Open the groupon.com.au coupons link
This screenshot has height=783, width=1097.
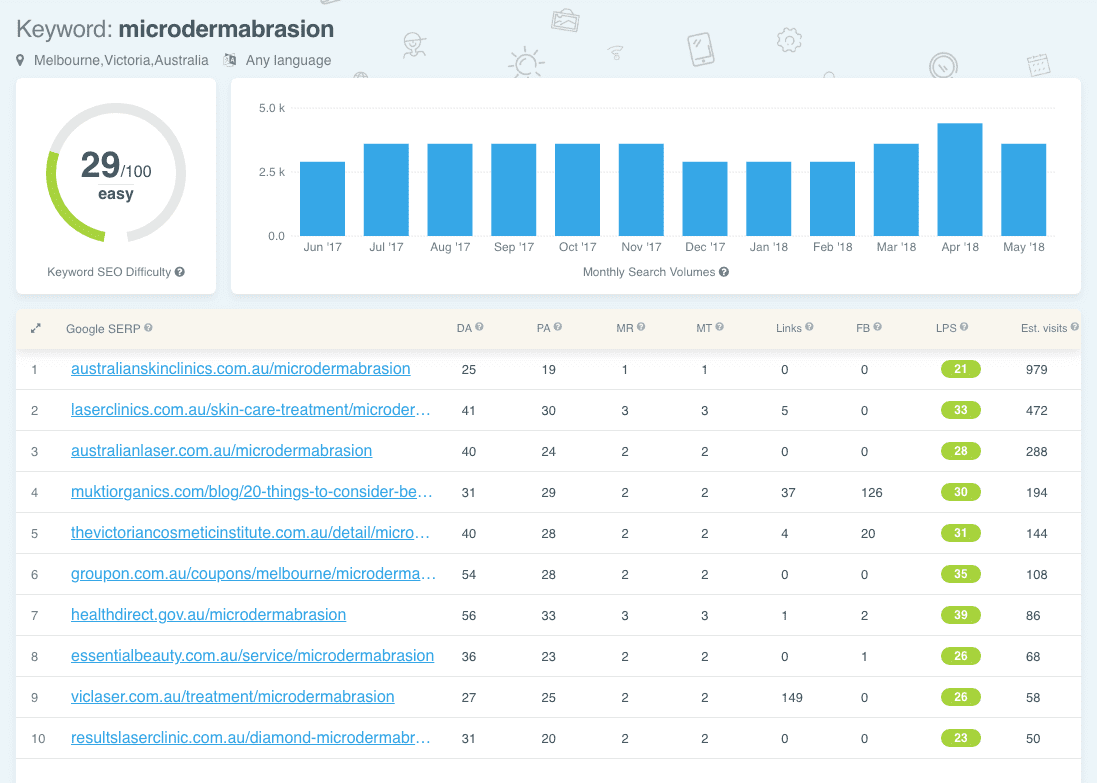[x=253, y=574]
